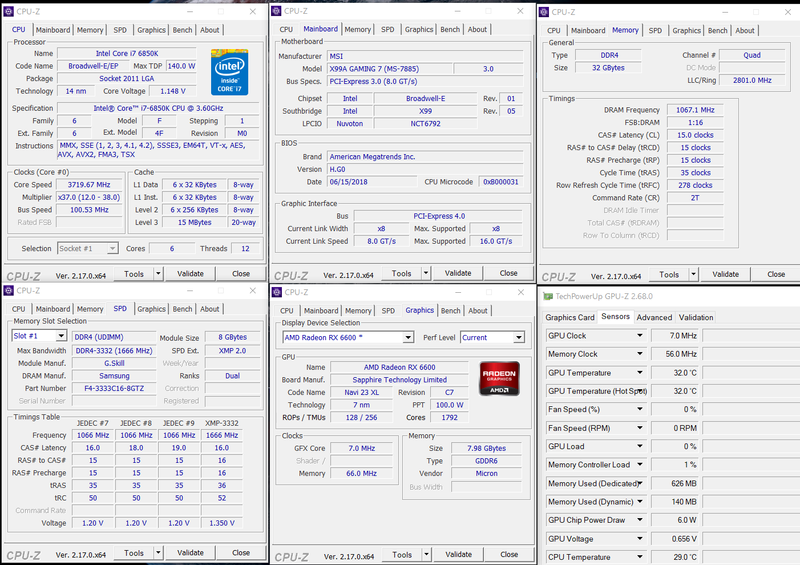
Task: Switch to Mainboard tab in SPD window
Action: [53, 309]
